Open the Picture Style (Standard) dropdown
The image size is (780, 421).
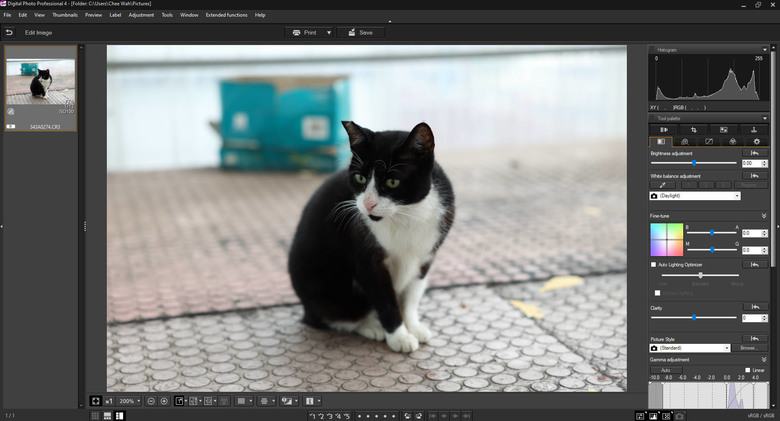click(x=727, y=348)
